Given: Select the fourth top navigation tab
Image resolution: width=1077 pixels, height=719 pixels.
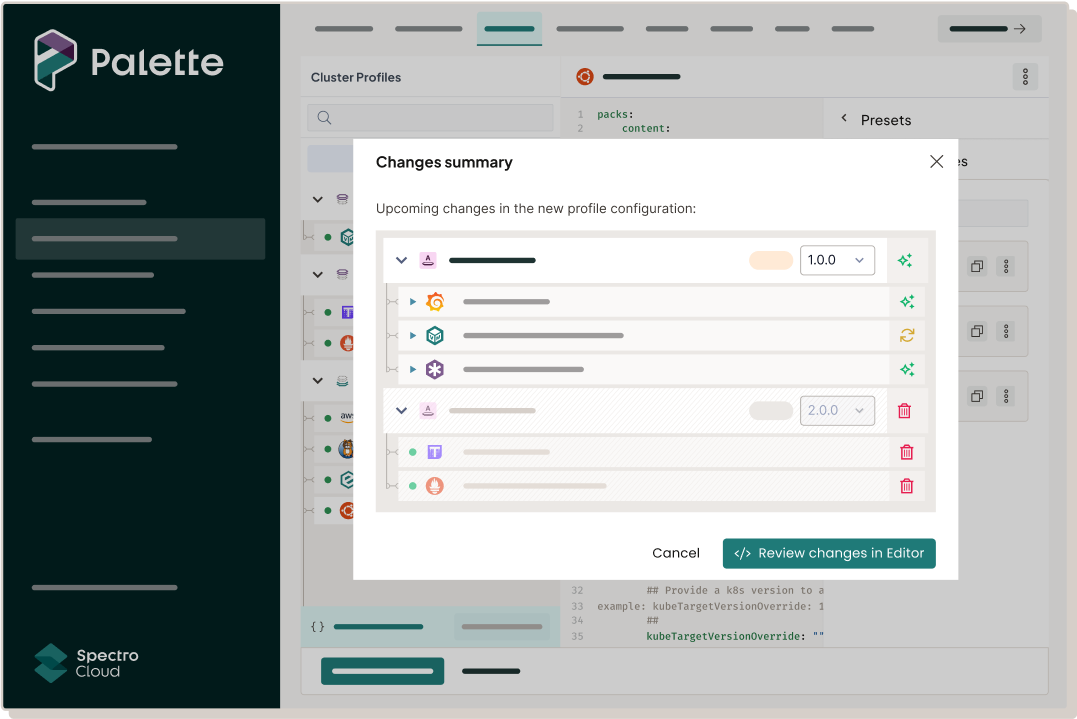Looking at the screenshot, I should pos(590,29).
